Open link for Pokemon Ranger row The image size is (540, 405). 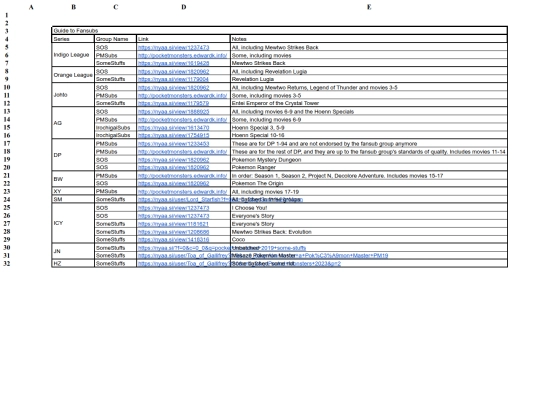pos(174,167)
